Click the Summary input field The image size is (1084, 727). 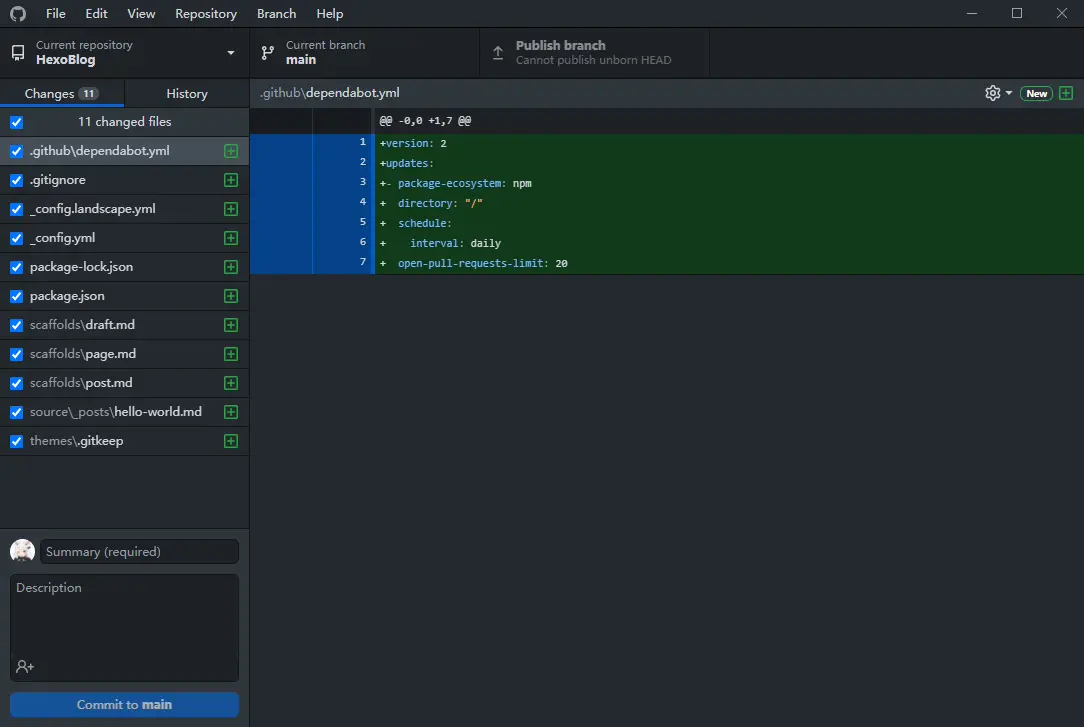pyautogui.click(x=139, y=551)
